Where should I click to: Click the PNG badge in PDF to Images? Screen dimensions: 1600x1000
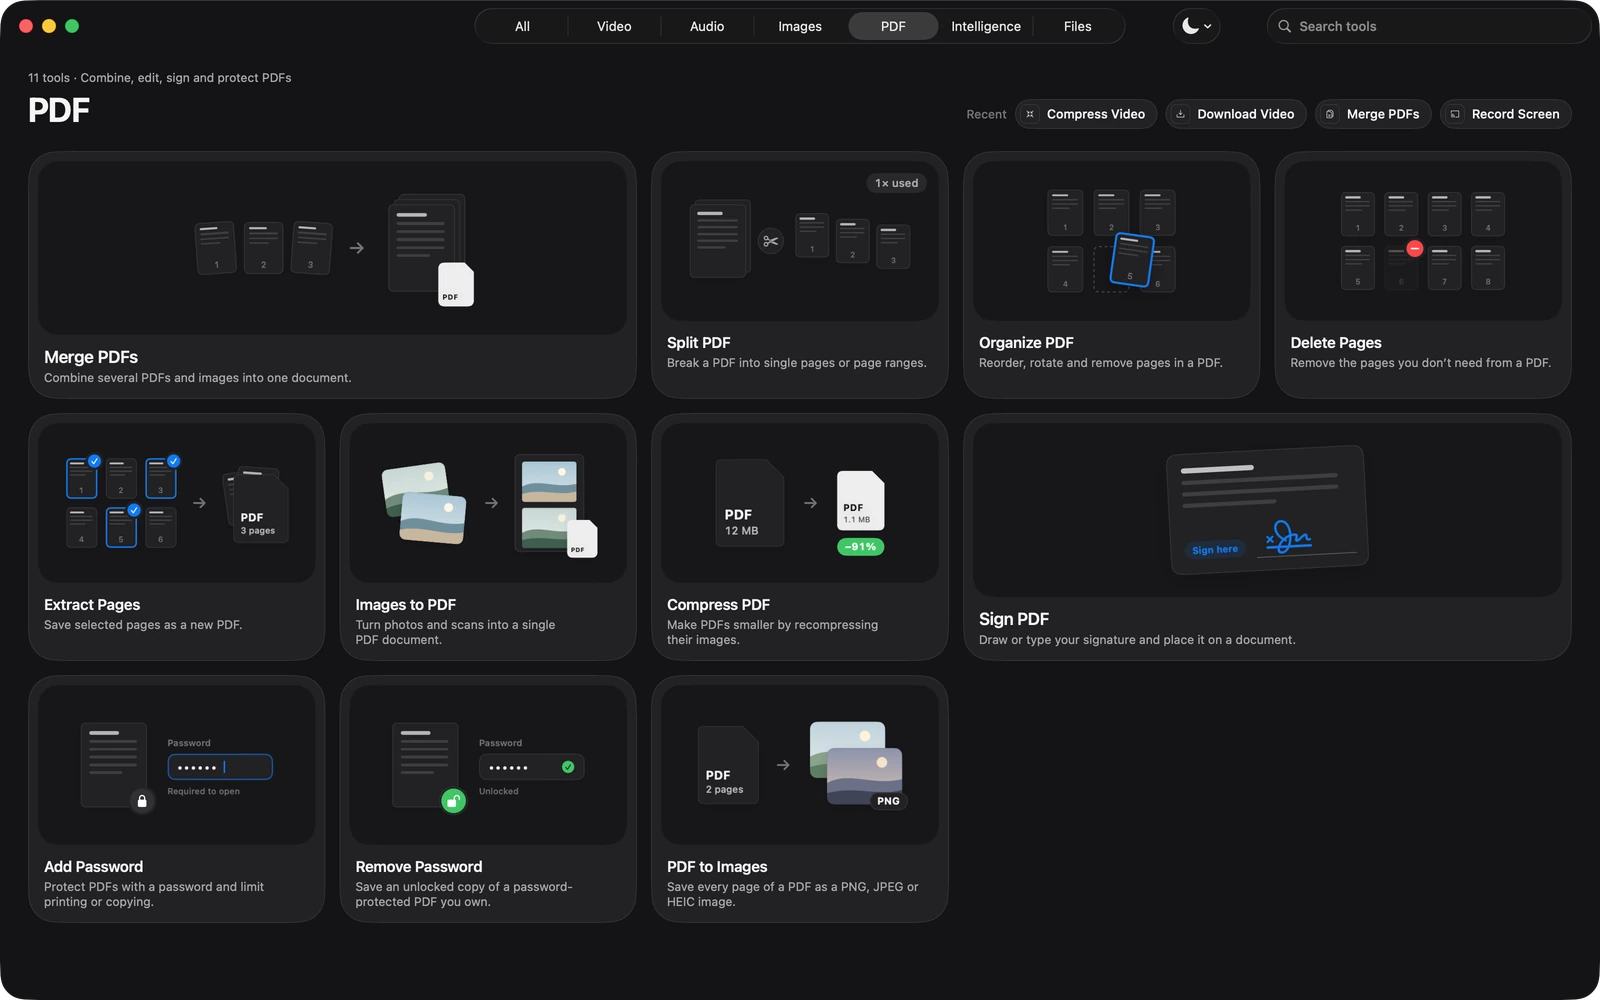(888, 801)
